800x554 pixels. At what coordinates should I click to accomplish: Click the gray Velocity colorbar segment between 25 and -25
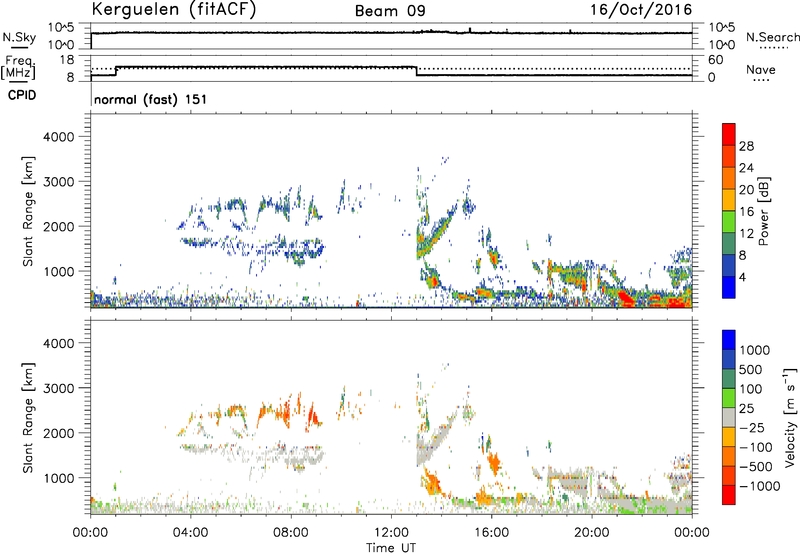tap(729, 417)
